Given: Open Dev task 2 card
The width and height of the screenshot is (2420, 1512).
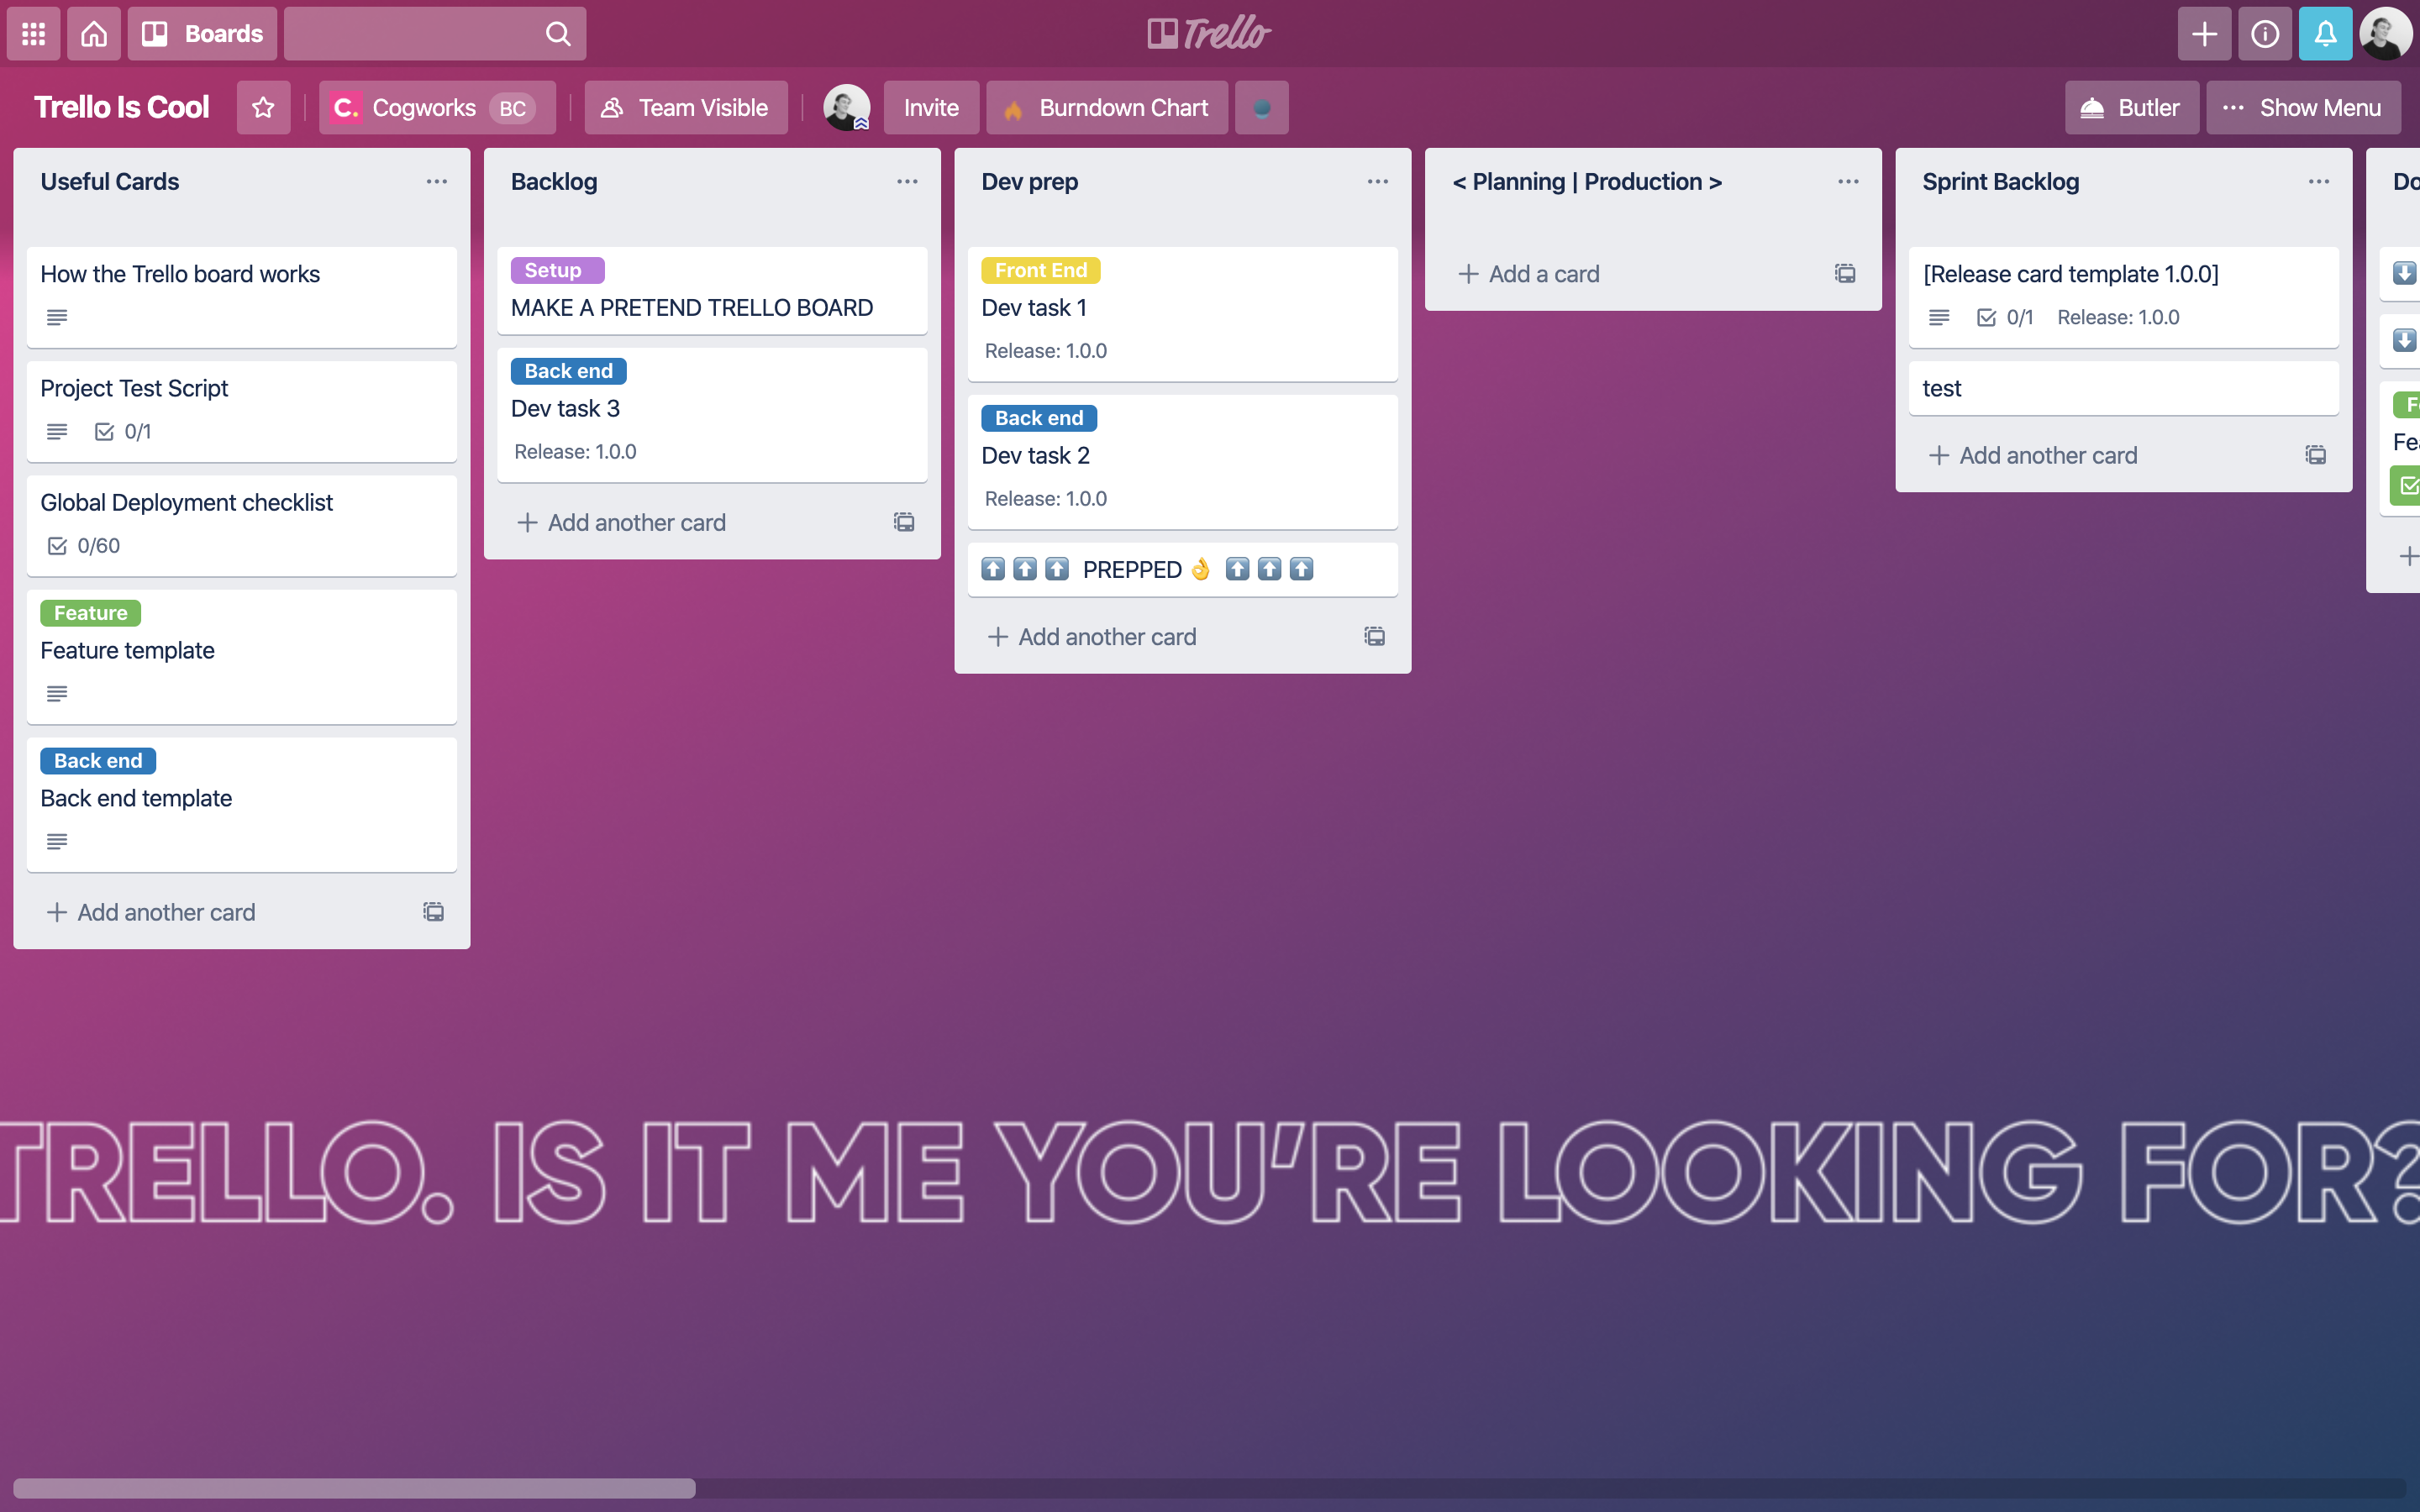Looking at the screenshot, I should pos(1183,461).
